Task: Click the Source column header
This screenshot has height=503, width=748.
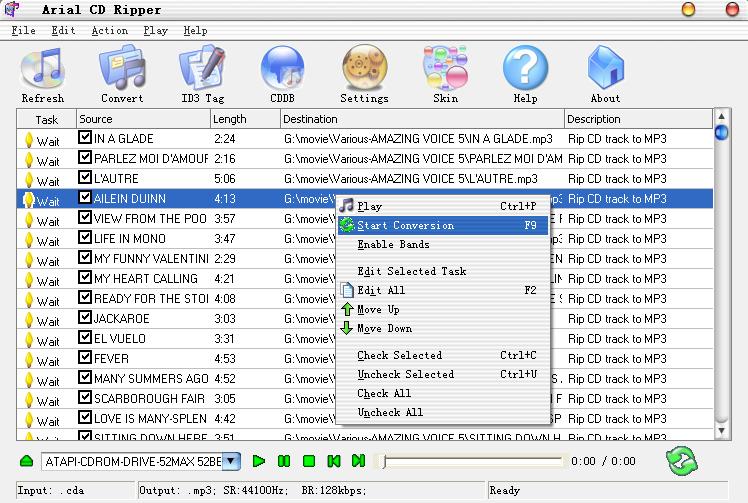Action: pyautogui.click(x=143, y=119)
